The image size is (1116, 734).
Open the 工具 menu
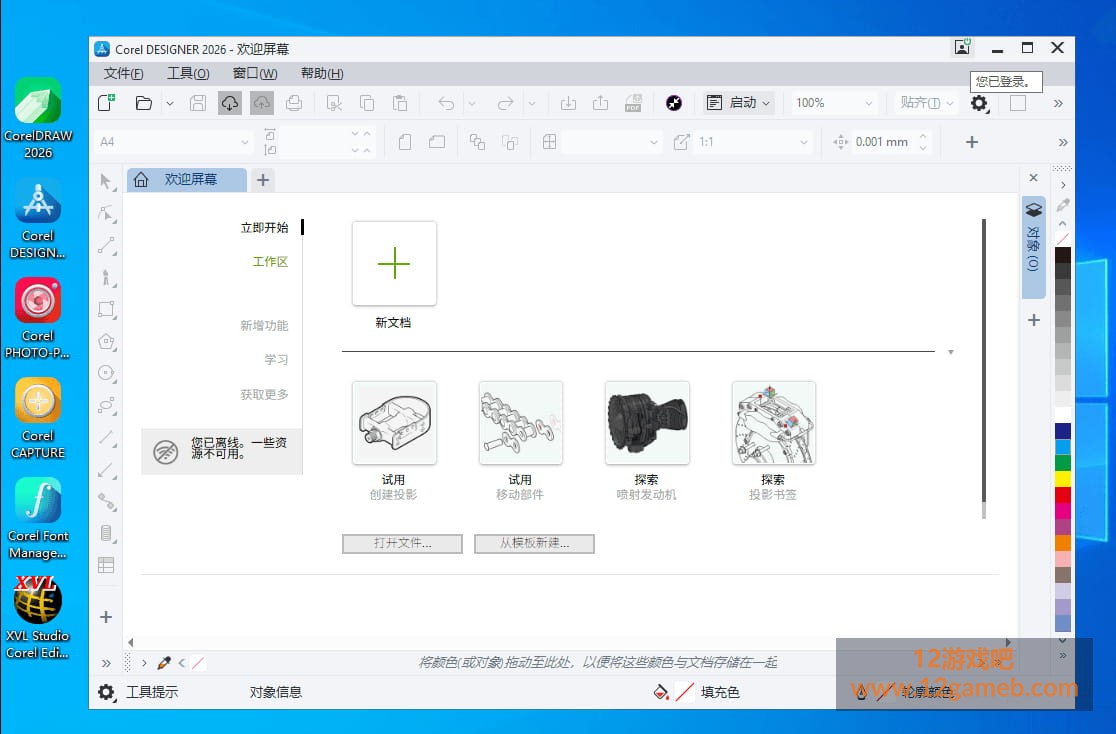click(x=188, y=73)
